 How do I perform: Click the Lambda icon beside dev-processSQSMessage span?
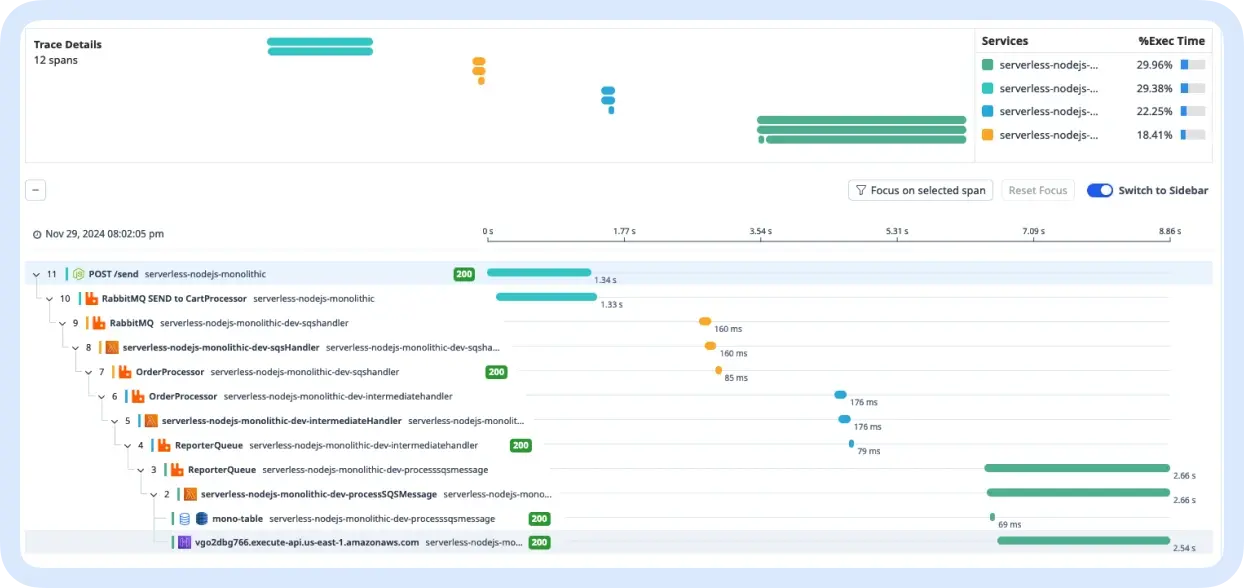[190, 494]
